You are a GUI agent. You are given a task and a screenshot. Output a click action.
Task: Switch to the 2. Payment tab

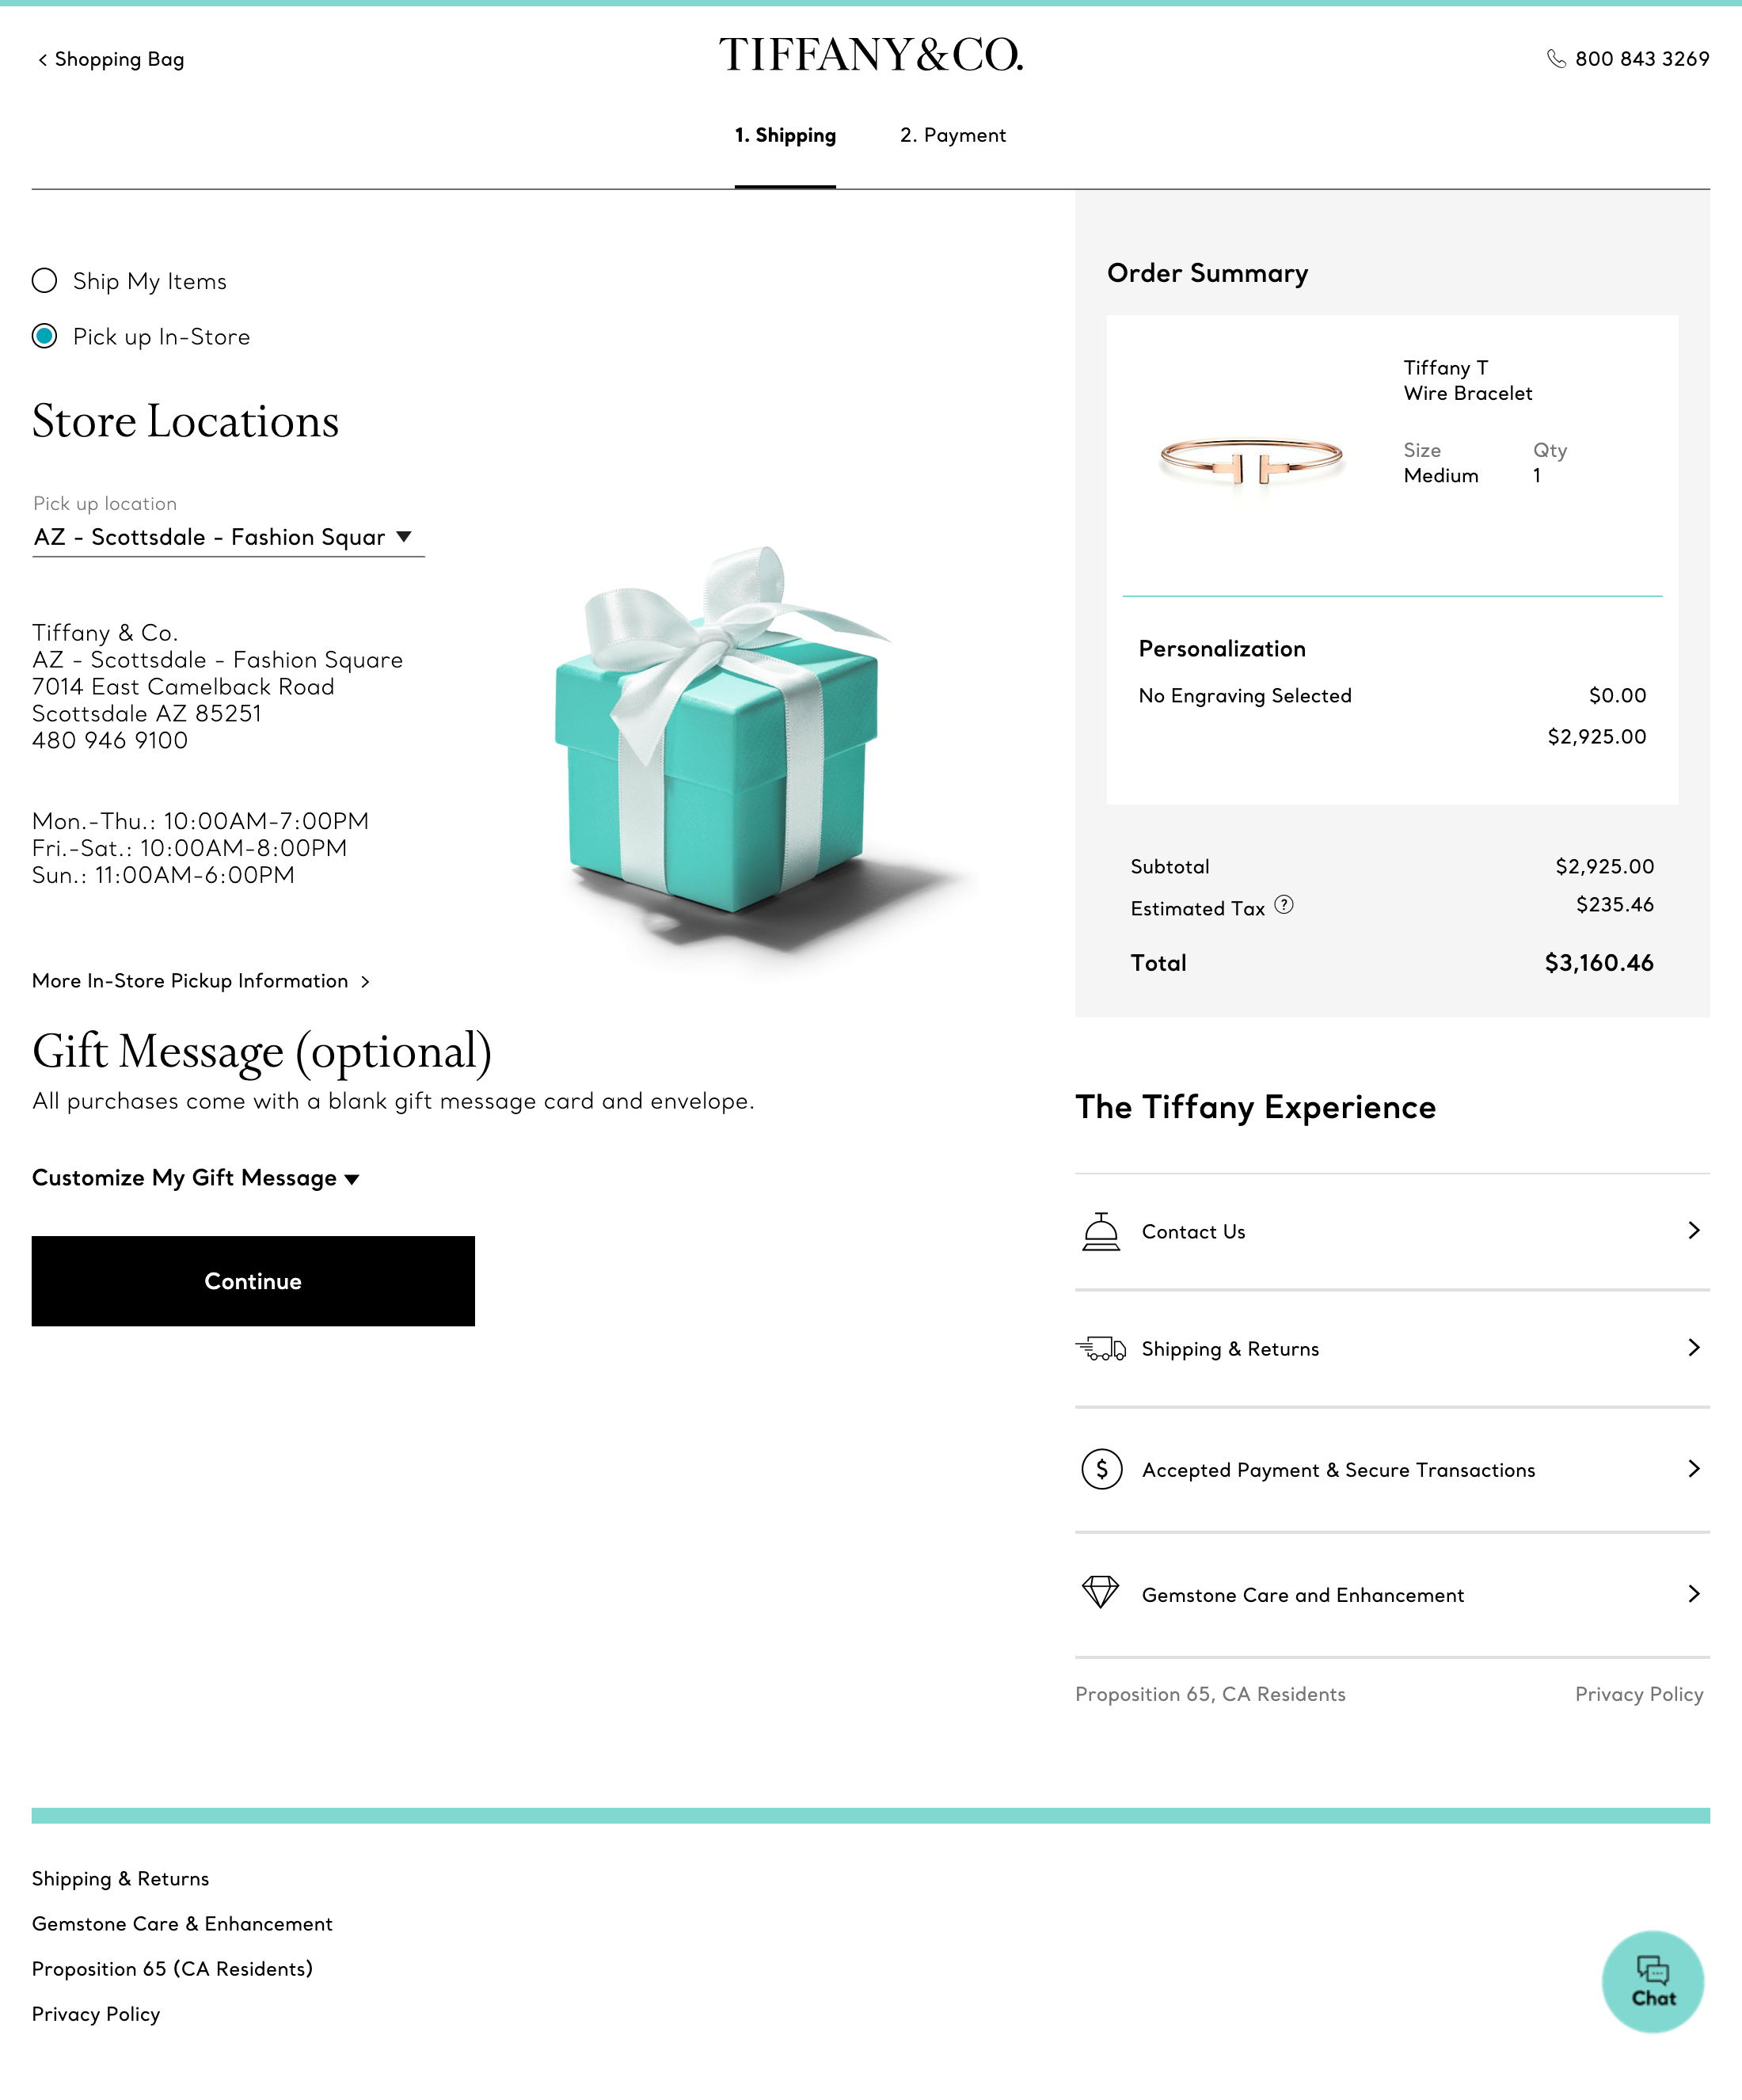click(x=952, y=135)
